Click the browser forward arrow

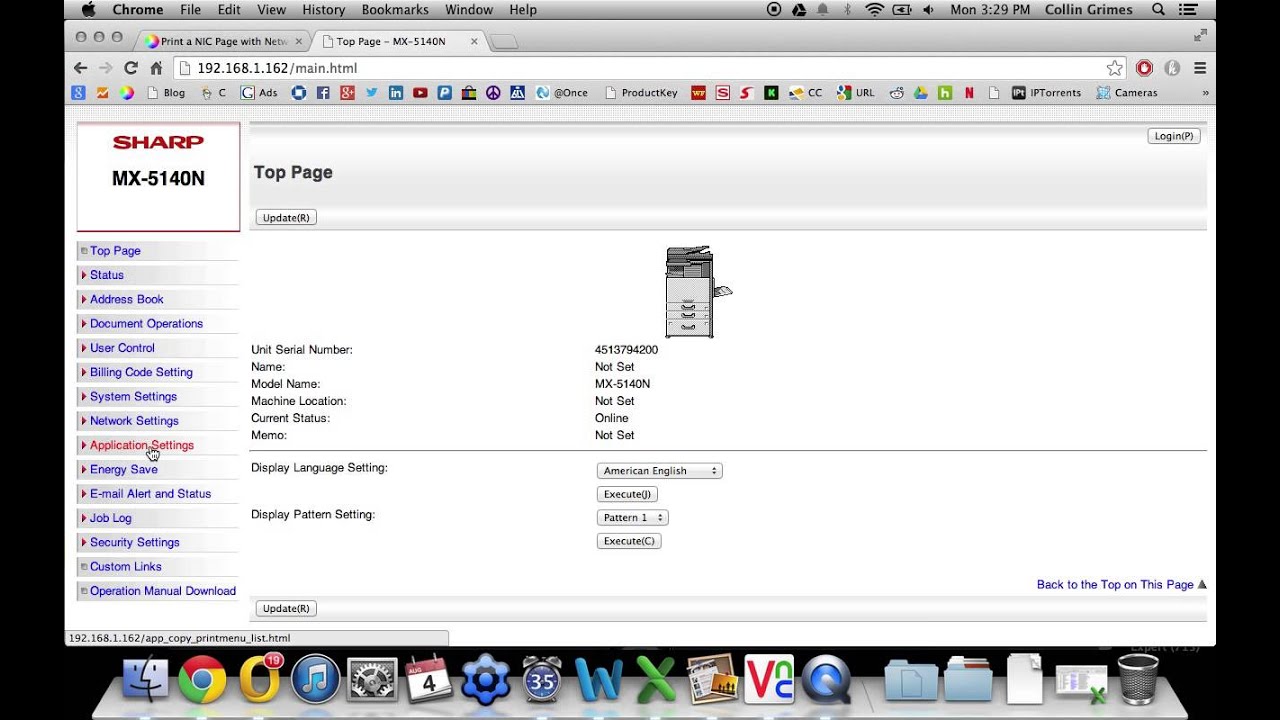tap(105, 68)
